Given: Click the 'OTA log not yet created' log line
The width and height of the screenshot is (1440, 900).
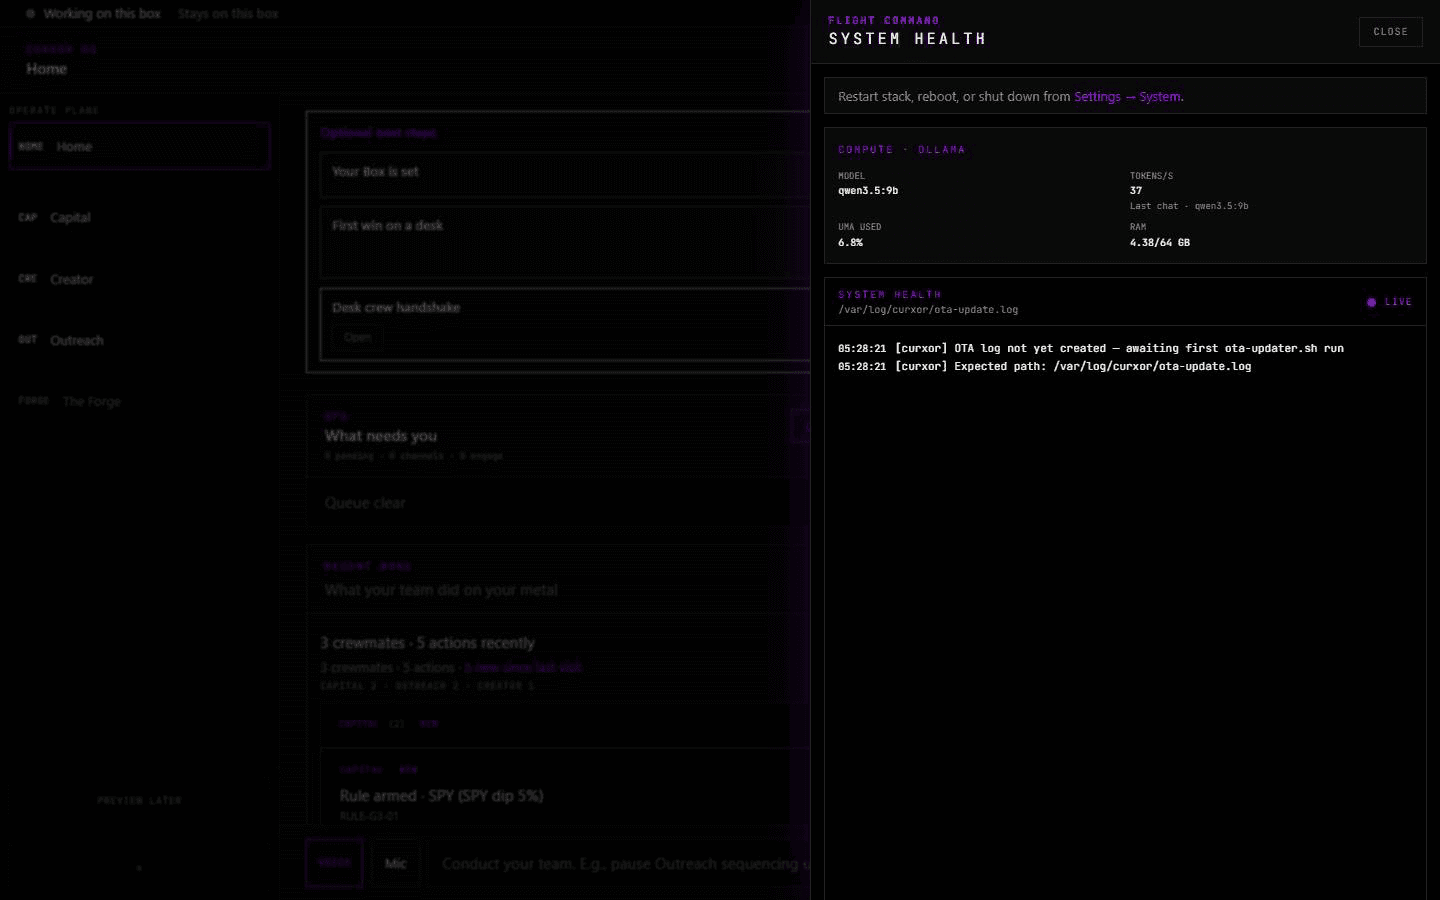Looking at the screenshot, I should click(x=1090, y=348).
